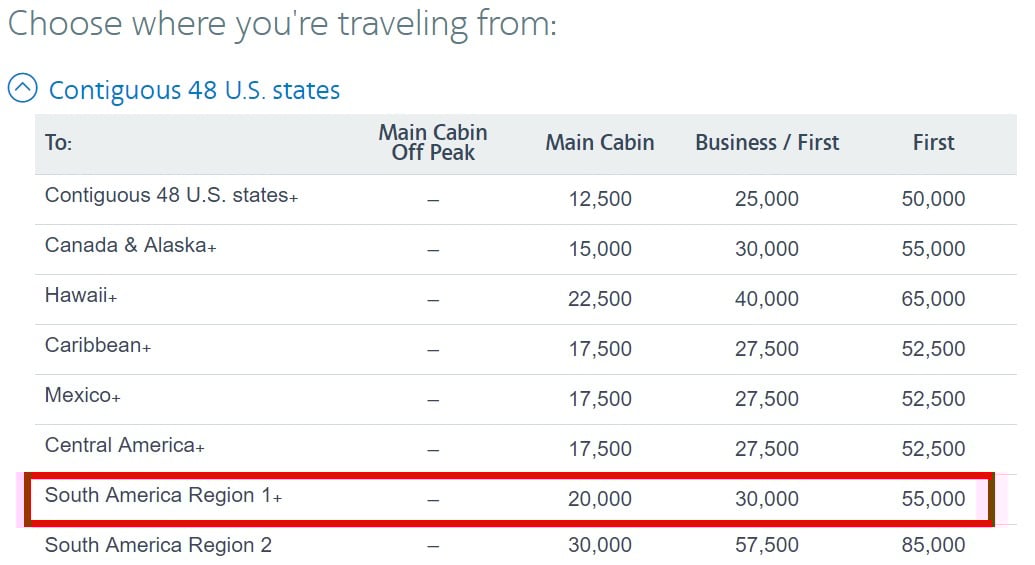Click the 57,500 Business / First value
The height and width of the screenshot is (565, 1035).
(767, 545)
